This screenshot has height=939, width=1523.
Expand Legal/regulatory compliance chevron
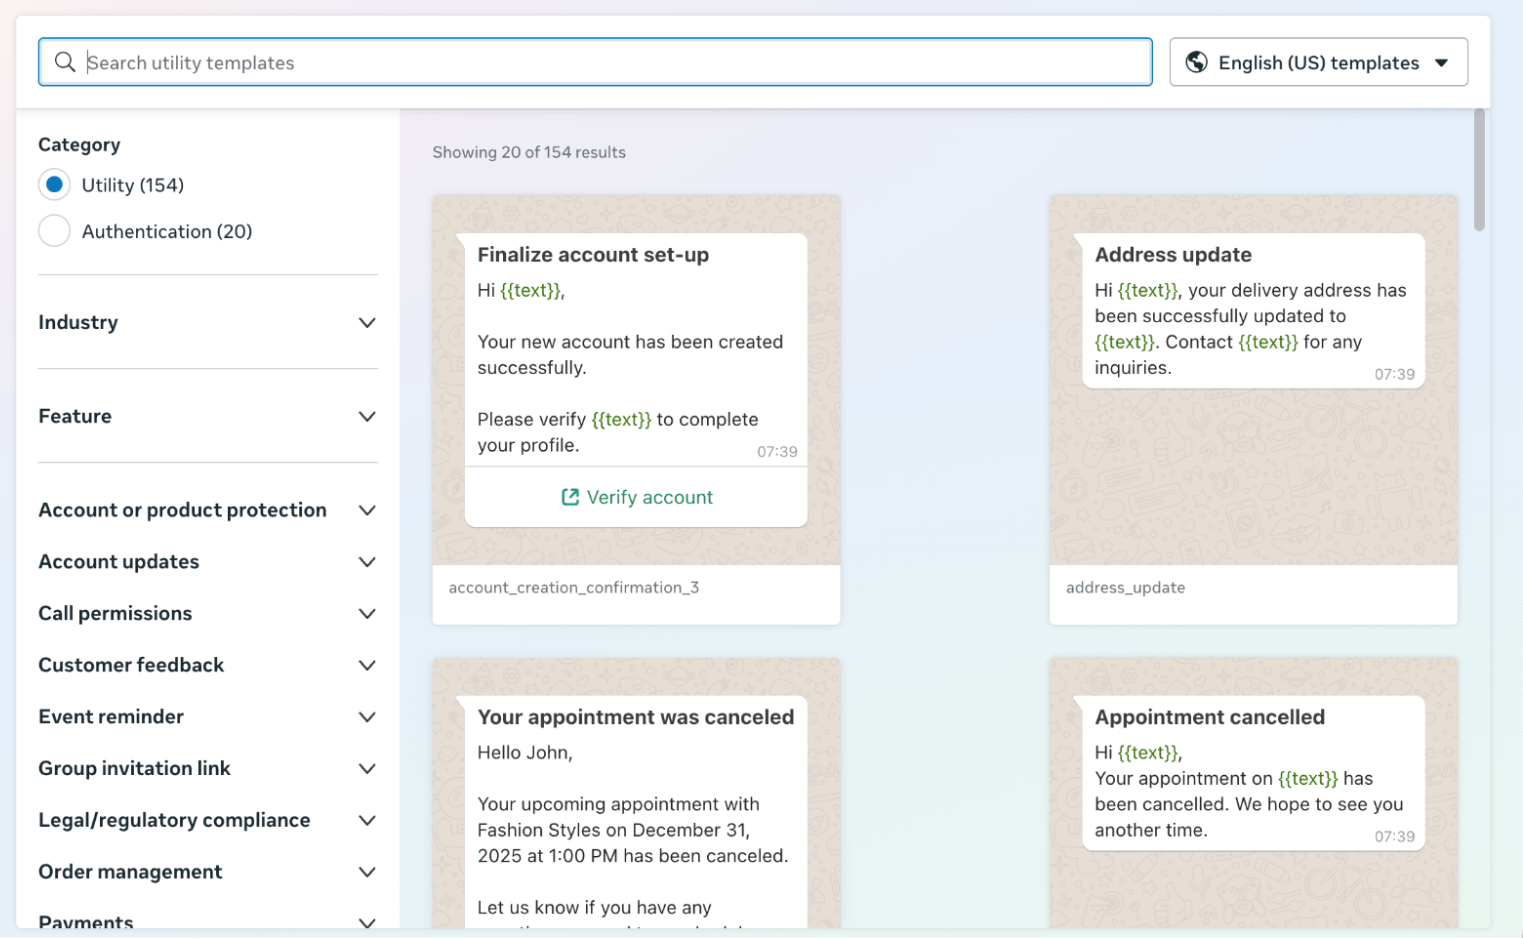pyautogui.click(x=367, y=820)
